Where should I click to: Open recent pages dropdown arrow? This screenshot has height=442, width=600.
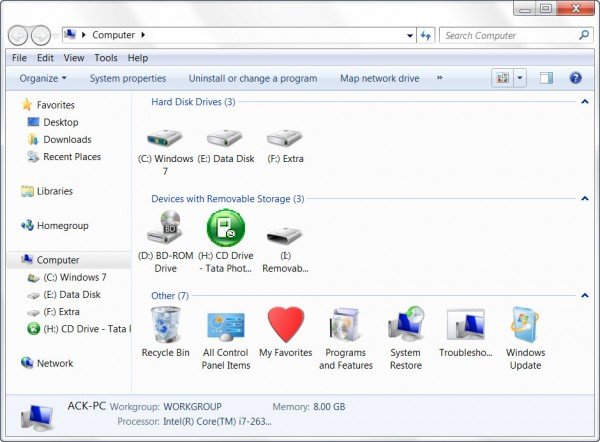tap(55, 36)
